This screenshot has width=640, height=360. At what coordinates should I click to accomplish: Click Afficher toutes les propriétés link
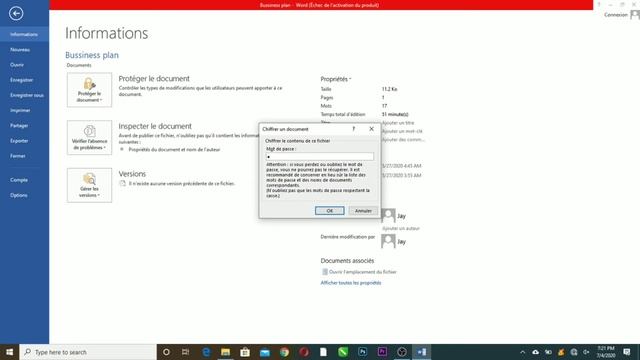[x=351, y=283]
